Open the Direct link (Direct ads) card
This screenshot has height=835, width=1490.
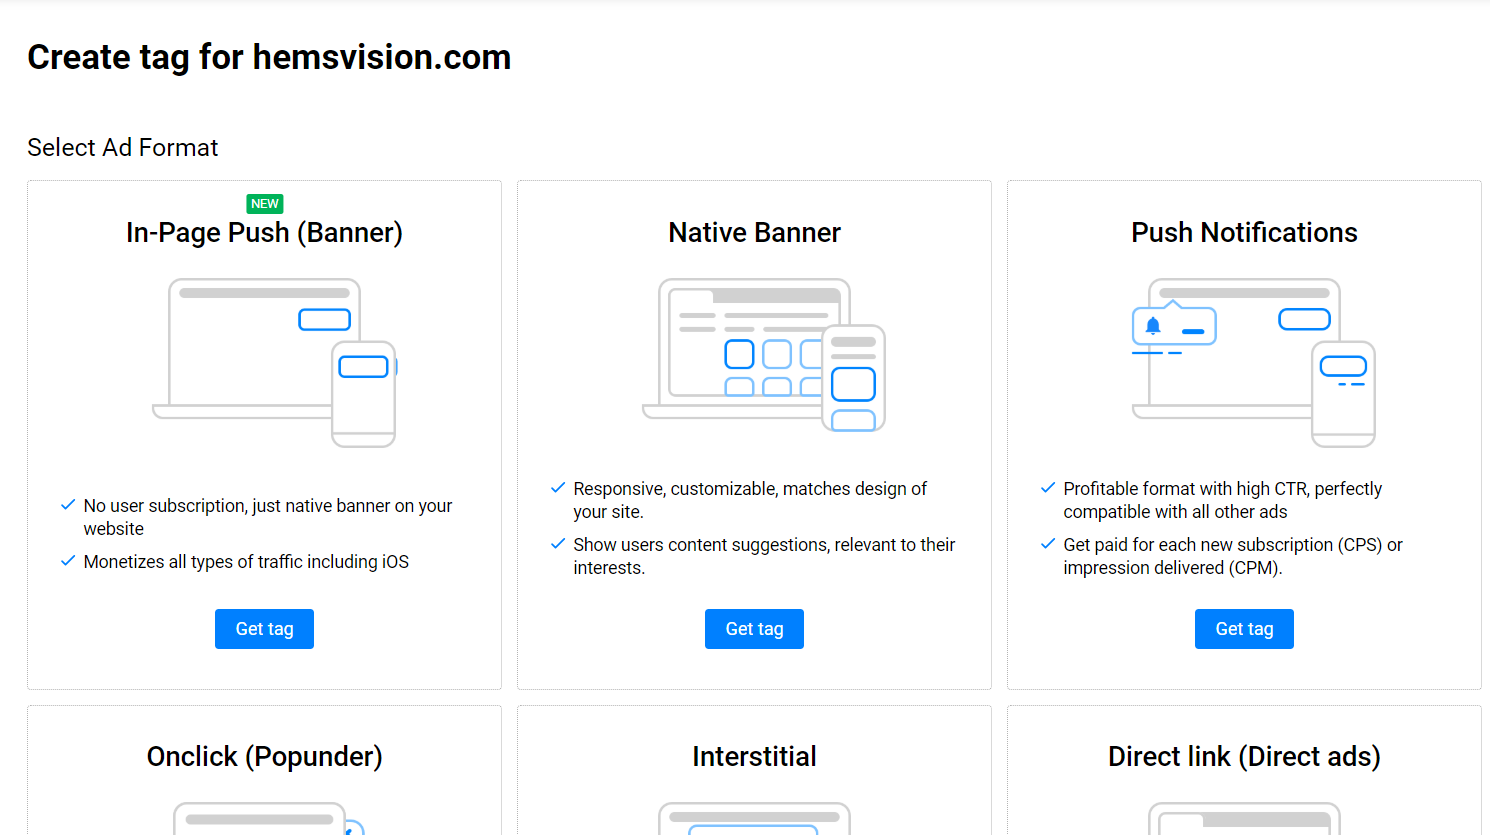[1243, 757]
